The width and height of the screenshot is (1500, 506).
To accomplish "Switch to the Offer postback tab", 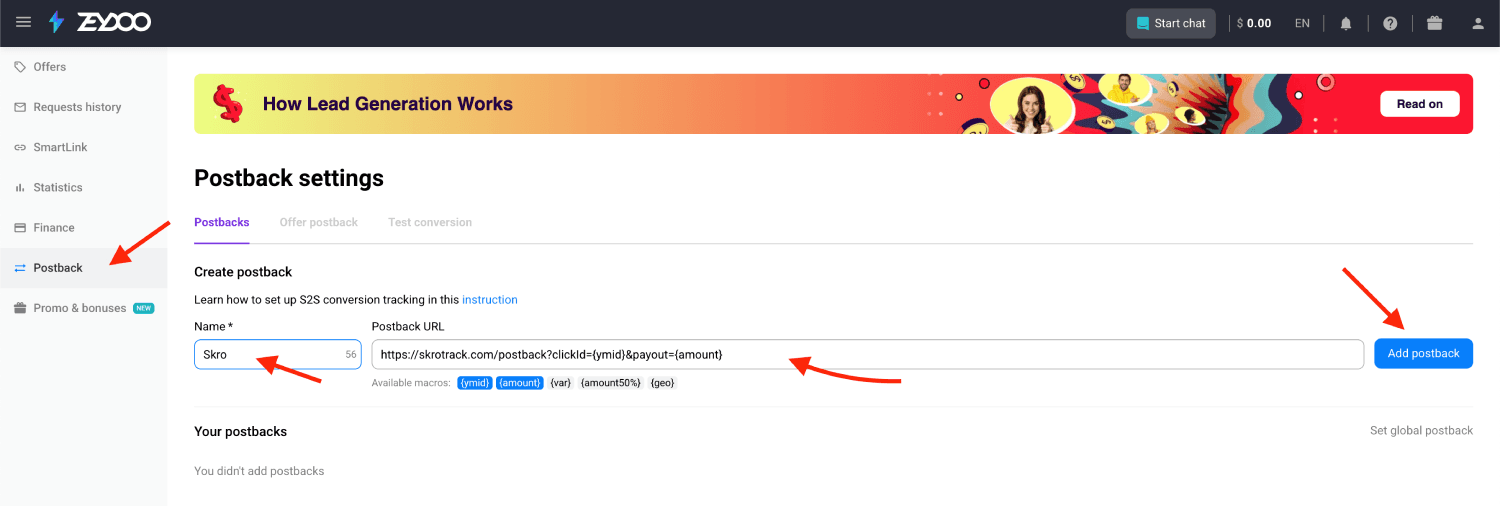I will (x=319, y=222).
